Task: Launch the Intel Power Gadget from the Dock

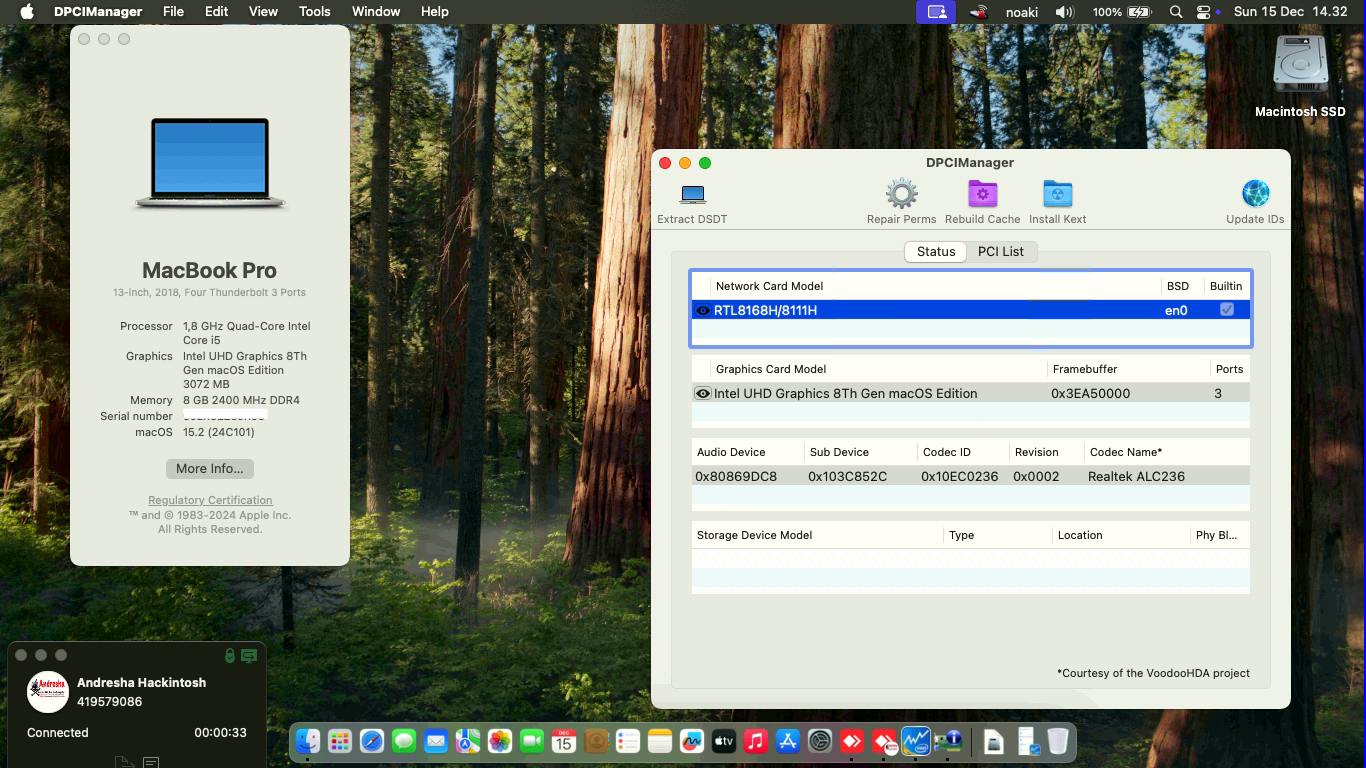Action: click(x=914, y=741)
